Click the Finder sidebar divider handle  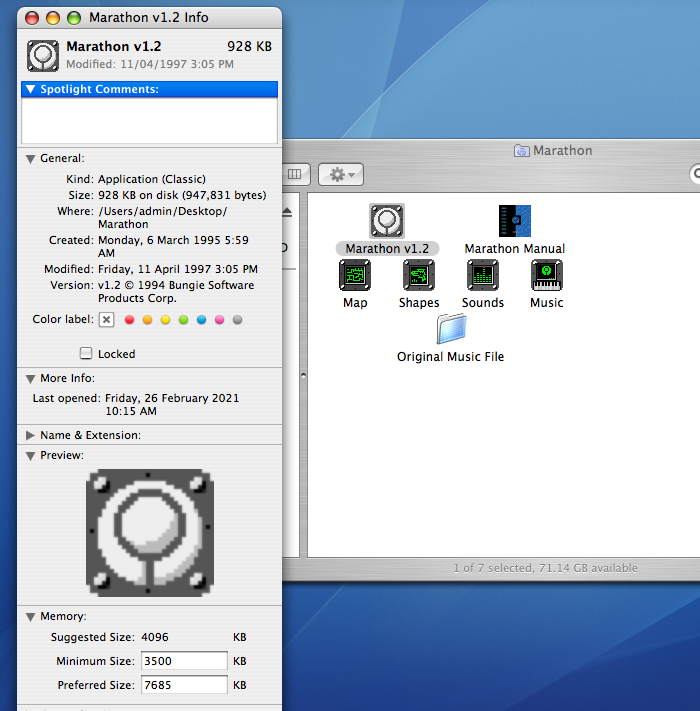pyautogui.click(x=303, y=375)
